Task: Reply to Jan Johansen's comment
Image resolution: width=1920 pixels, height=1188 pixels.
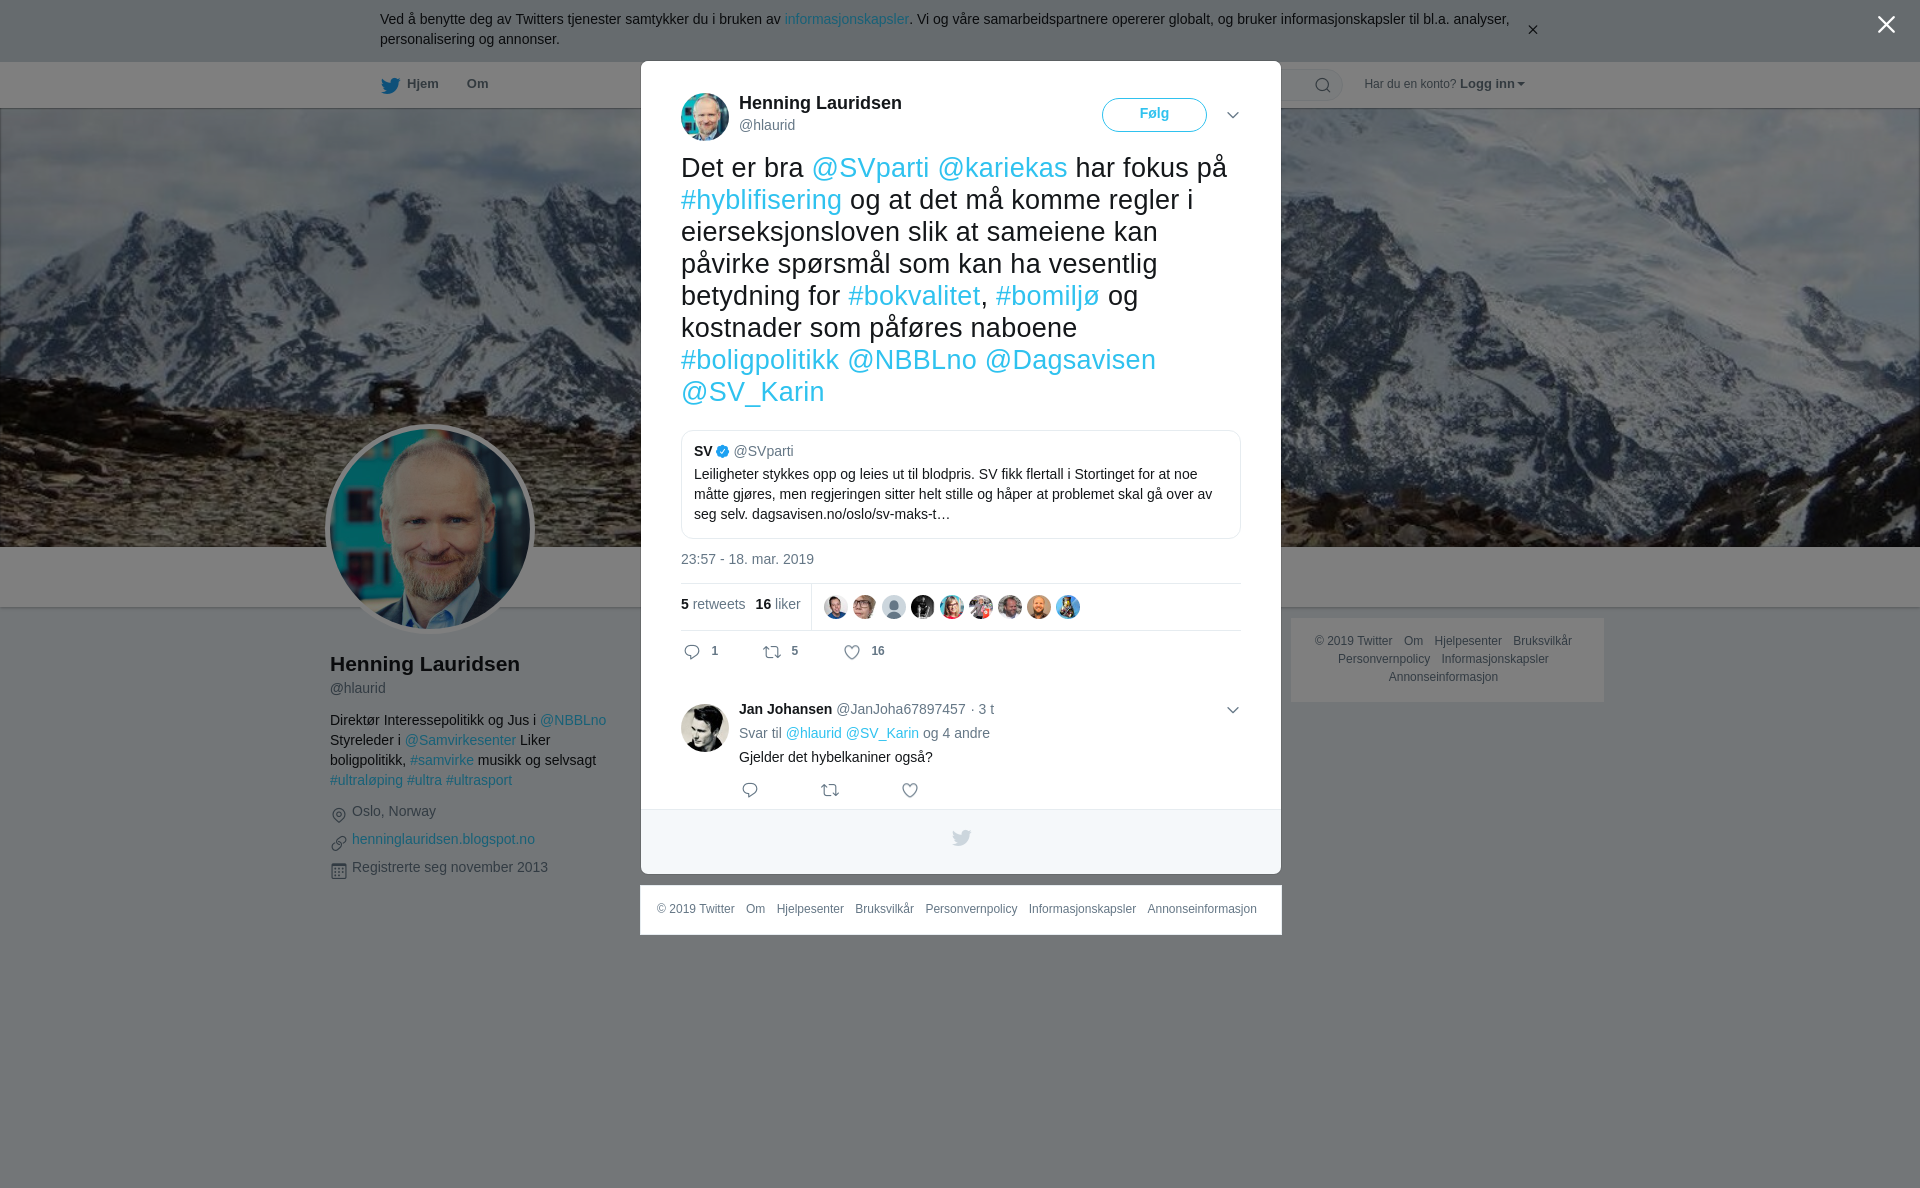Action: [x=750, y=790]
